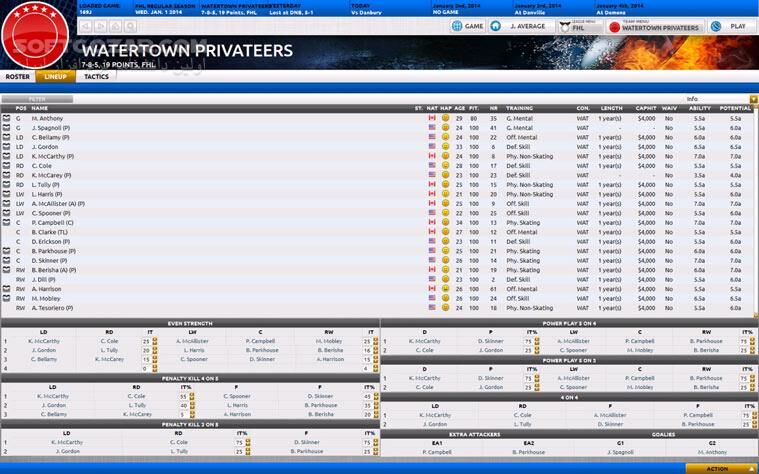This screenshot has width=759, height=474.
Task: Click the globe icon on the Game button
Action: click(x=456, y=26)
